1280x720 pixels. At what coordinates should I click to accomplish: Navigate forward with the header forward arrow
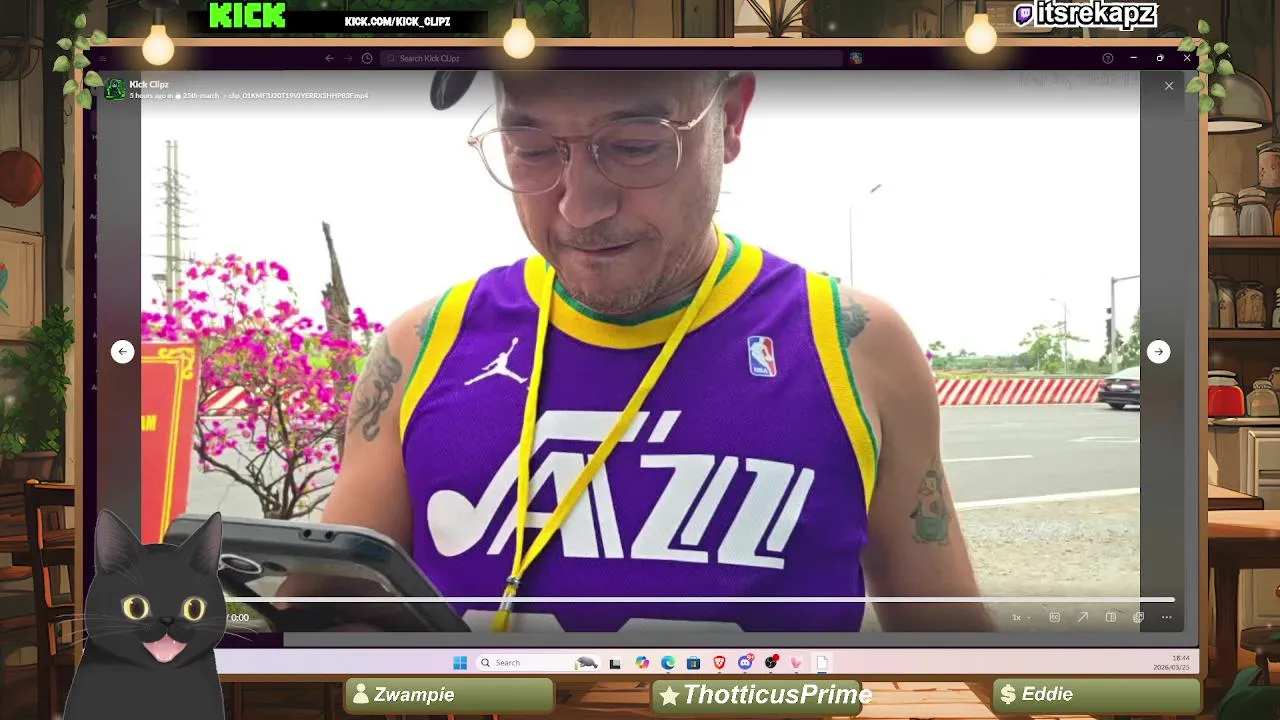[348, 58]
